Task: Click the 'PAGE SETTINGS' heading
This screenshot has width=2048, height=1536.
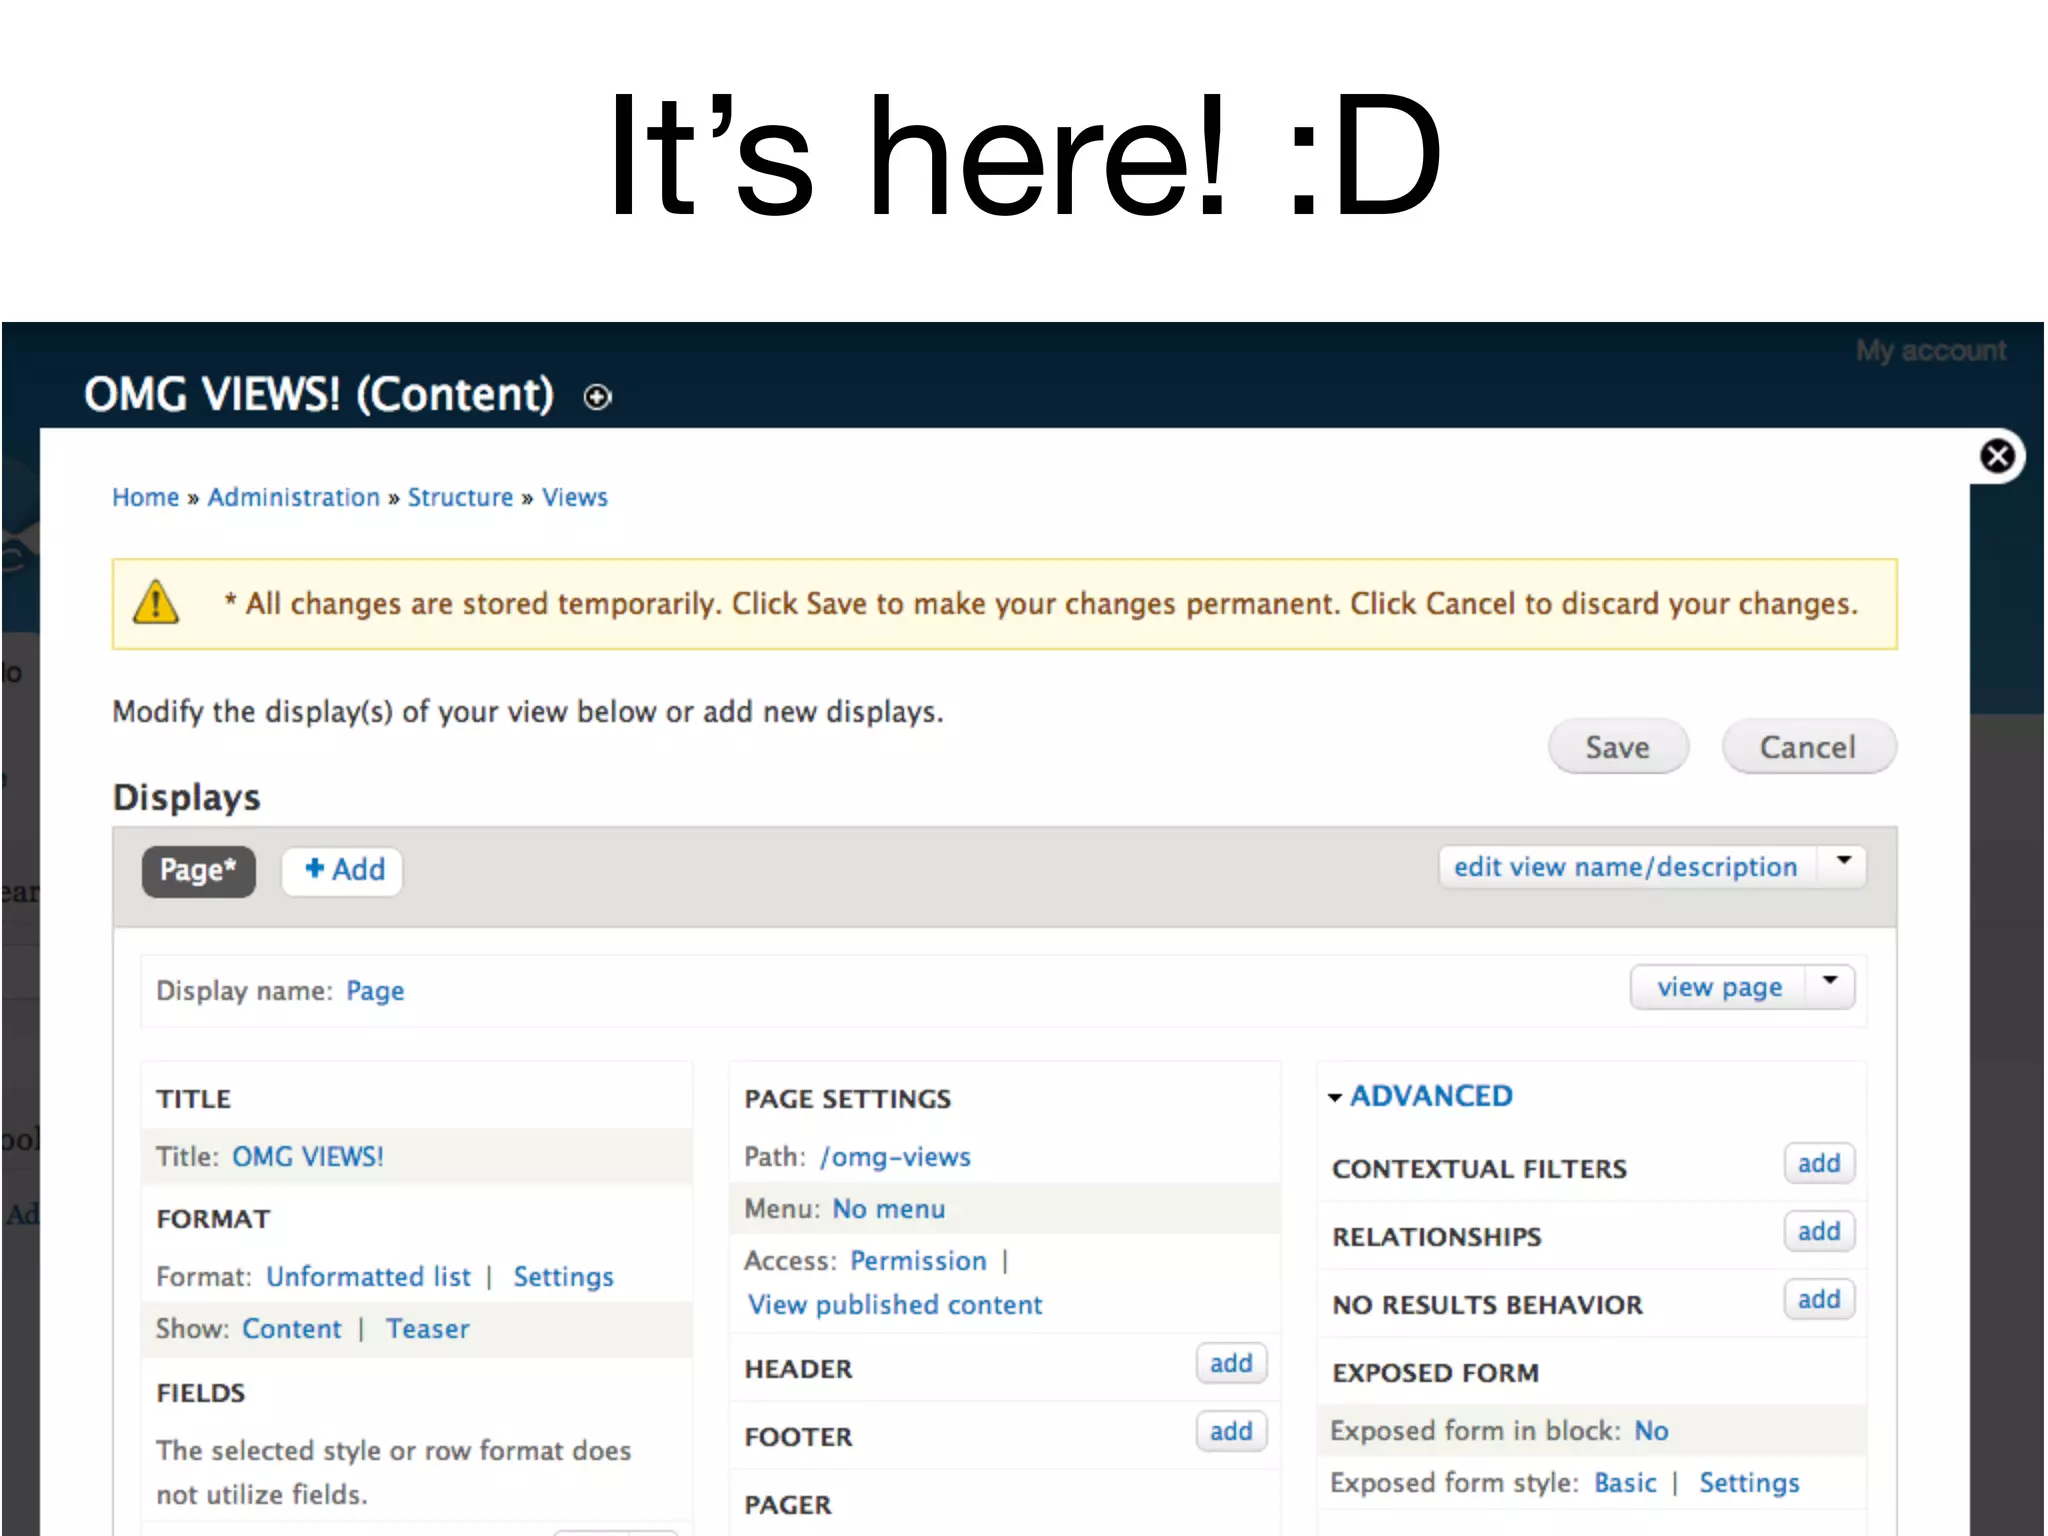Action: pyautogui.click(x=848, y=1100)
